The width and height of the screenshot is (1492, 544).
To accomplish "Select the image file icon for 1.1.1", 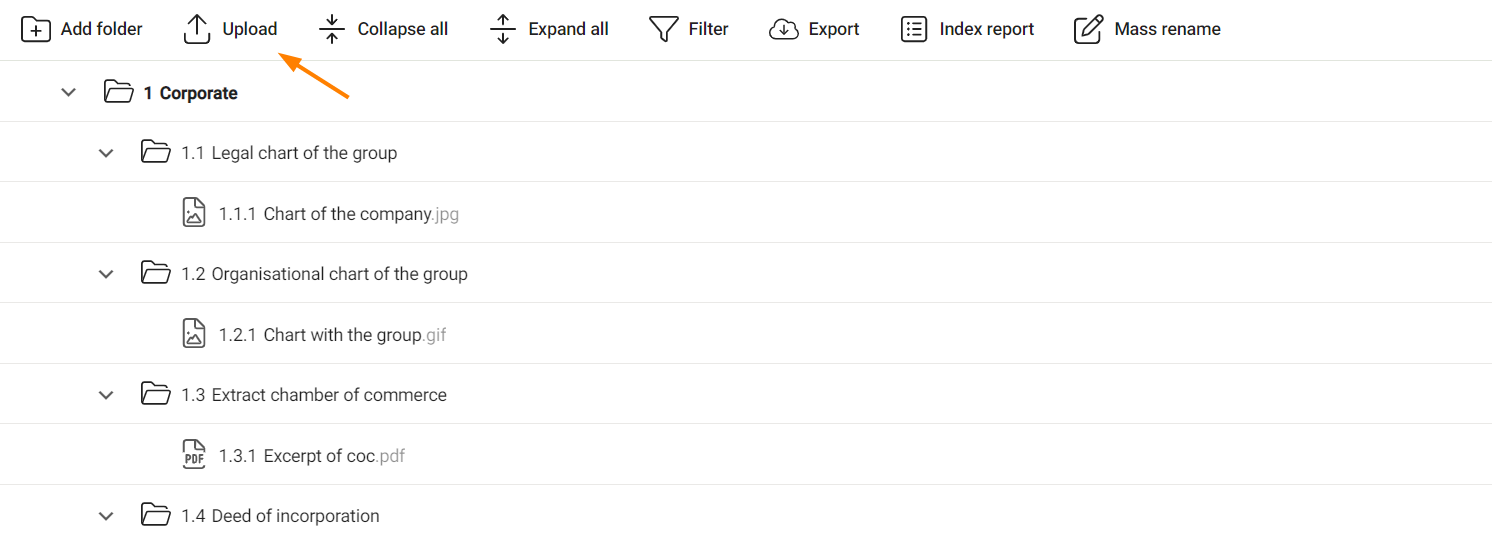I will [194, 213].
